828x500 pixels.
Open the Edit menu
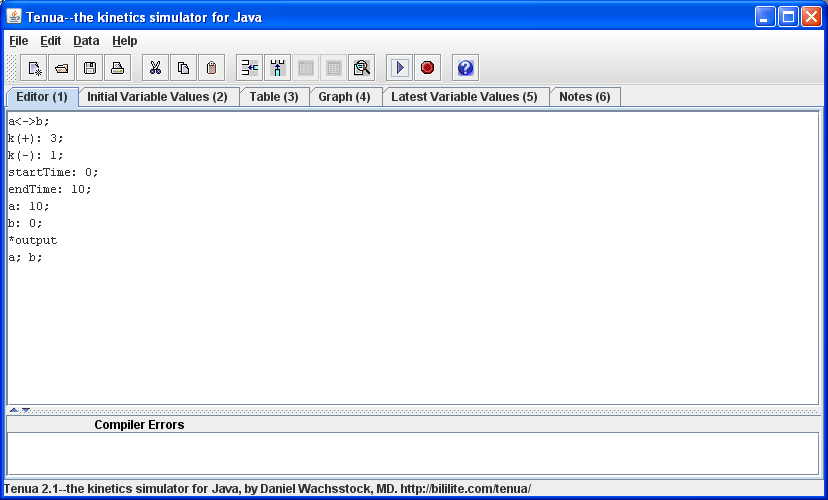[51, 41]
